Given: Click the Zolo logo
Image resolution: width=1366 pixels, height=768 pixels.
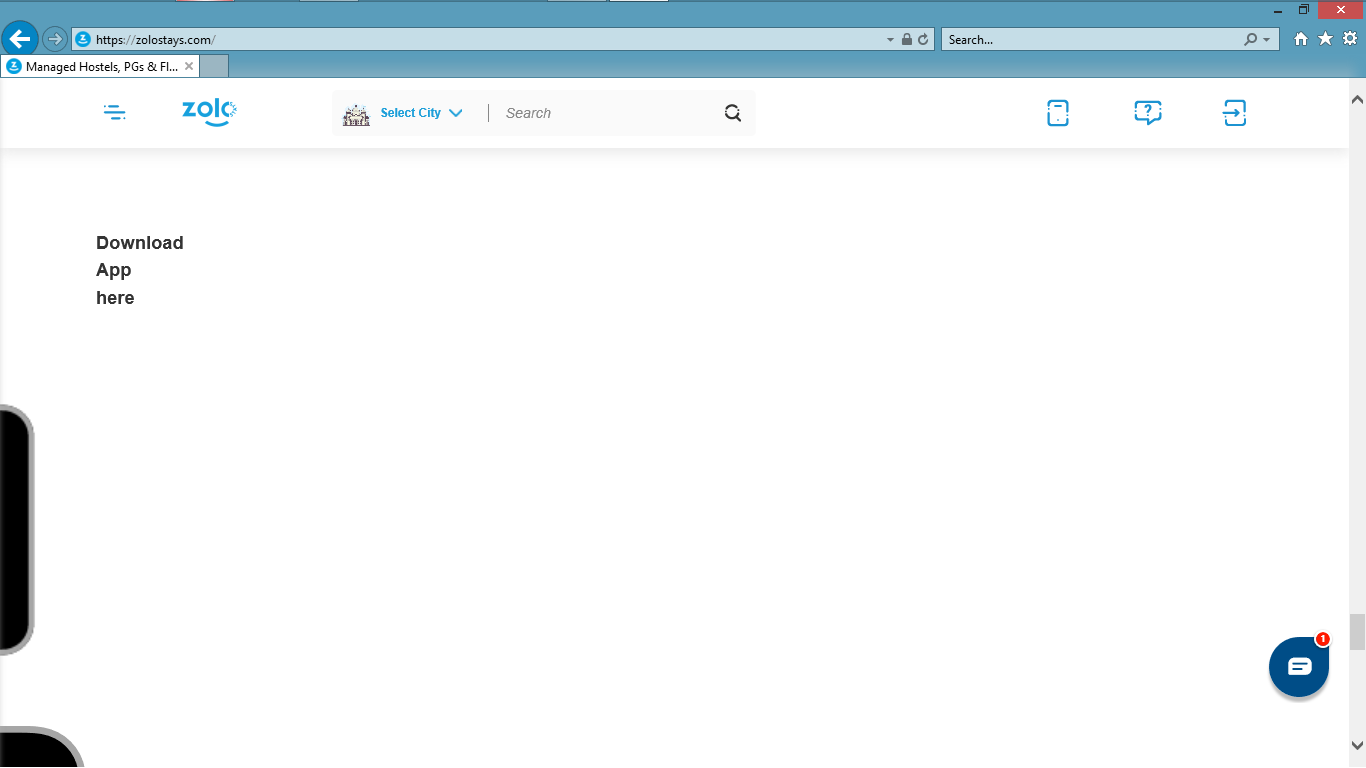Looking at the screenshot, I should pyautogui.click(x=209, y=112).
